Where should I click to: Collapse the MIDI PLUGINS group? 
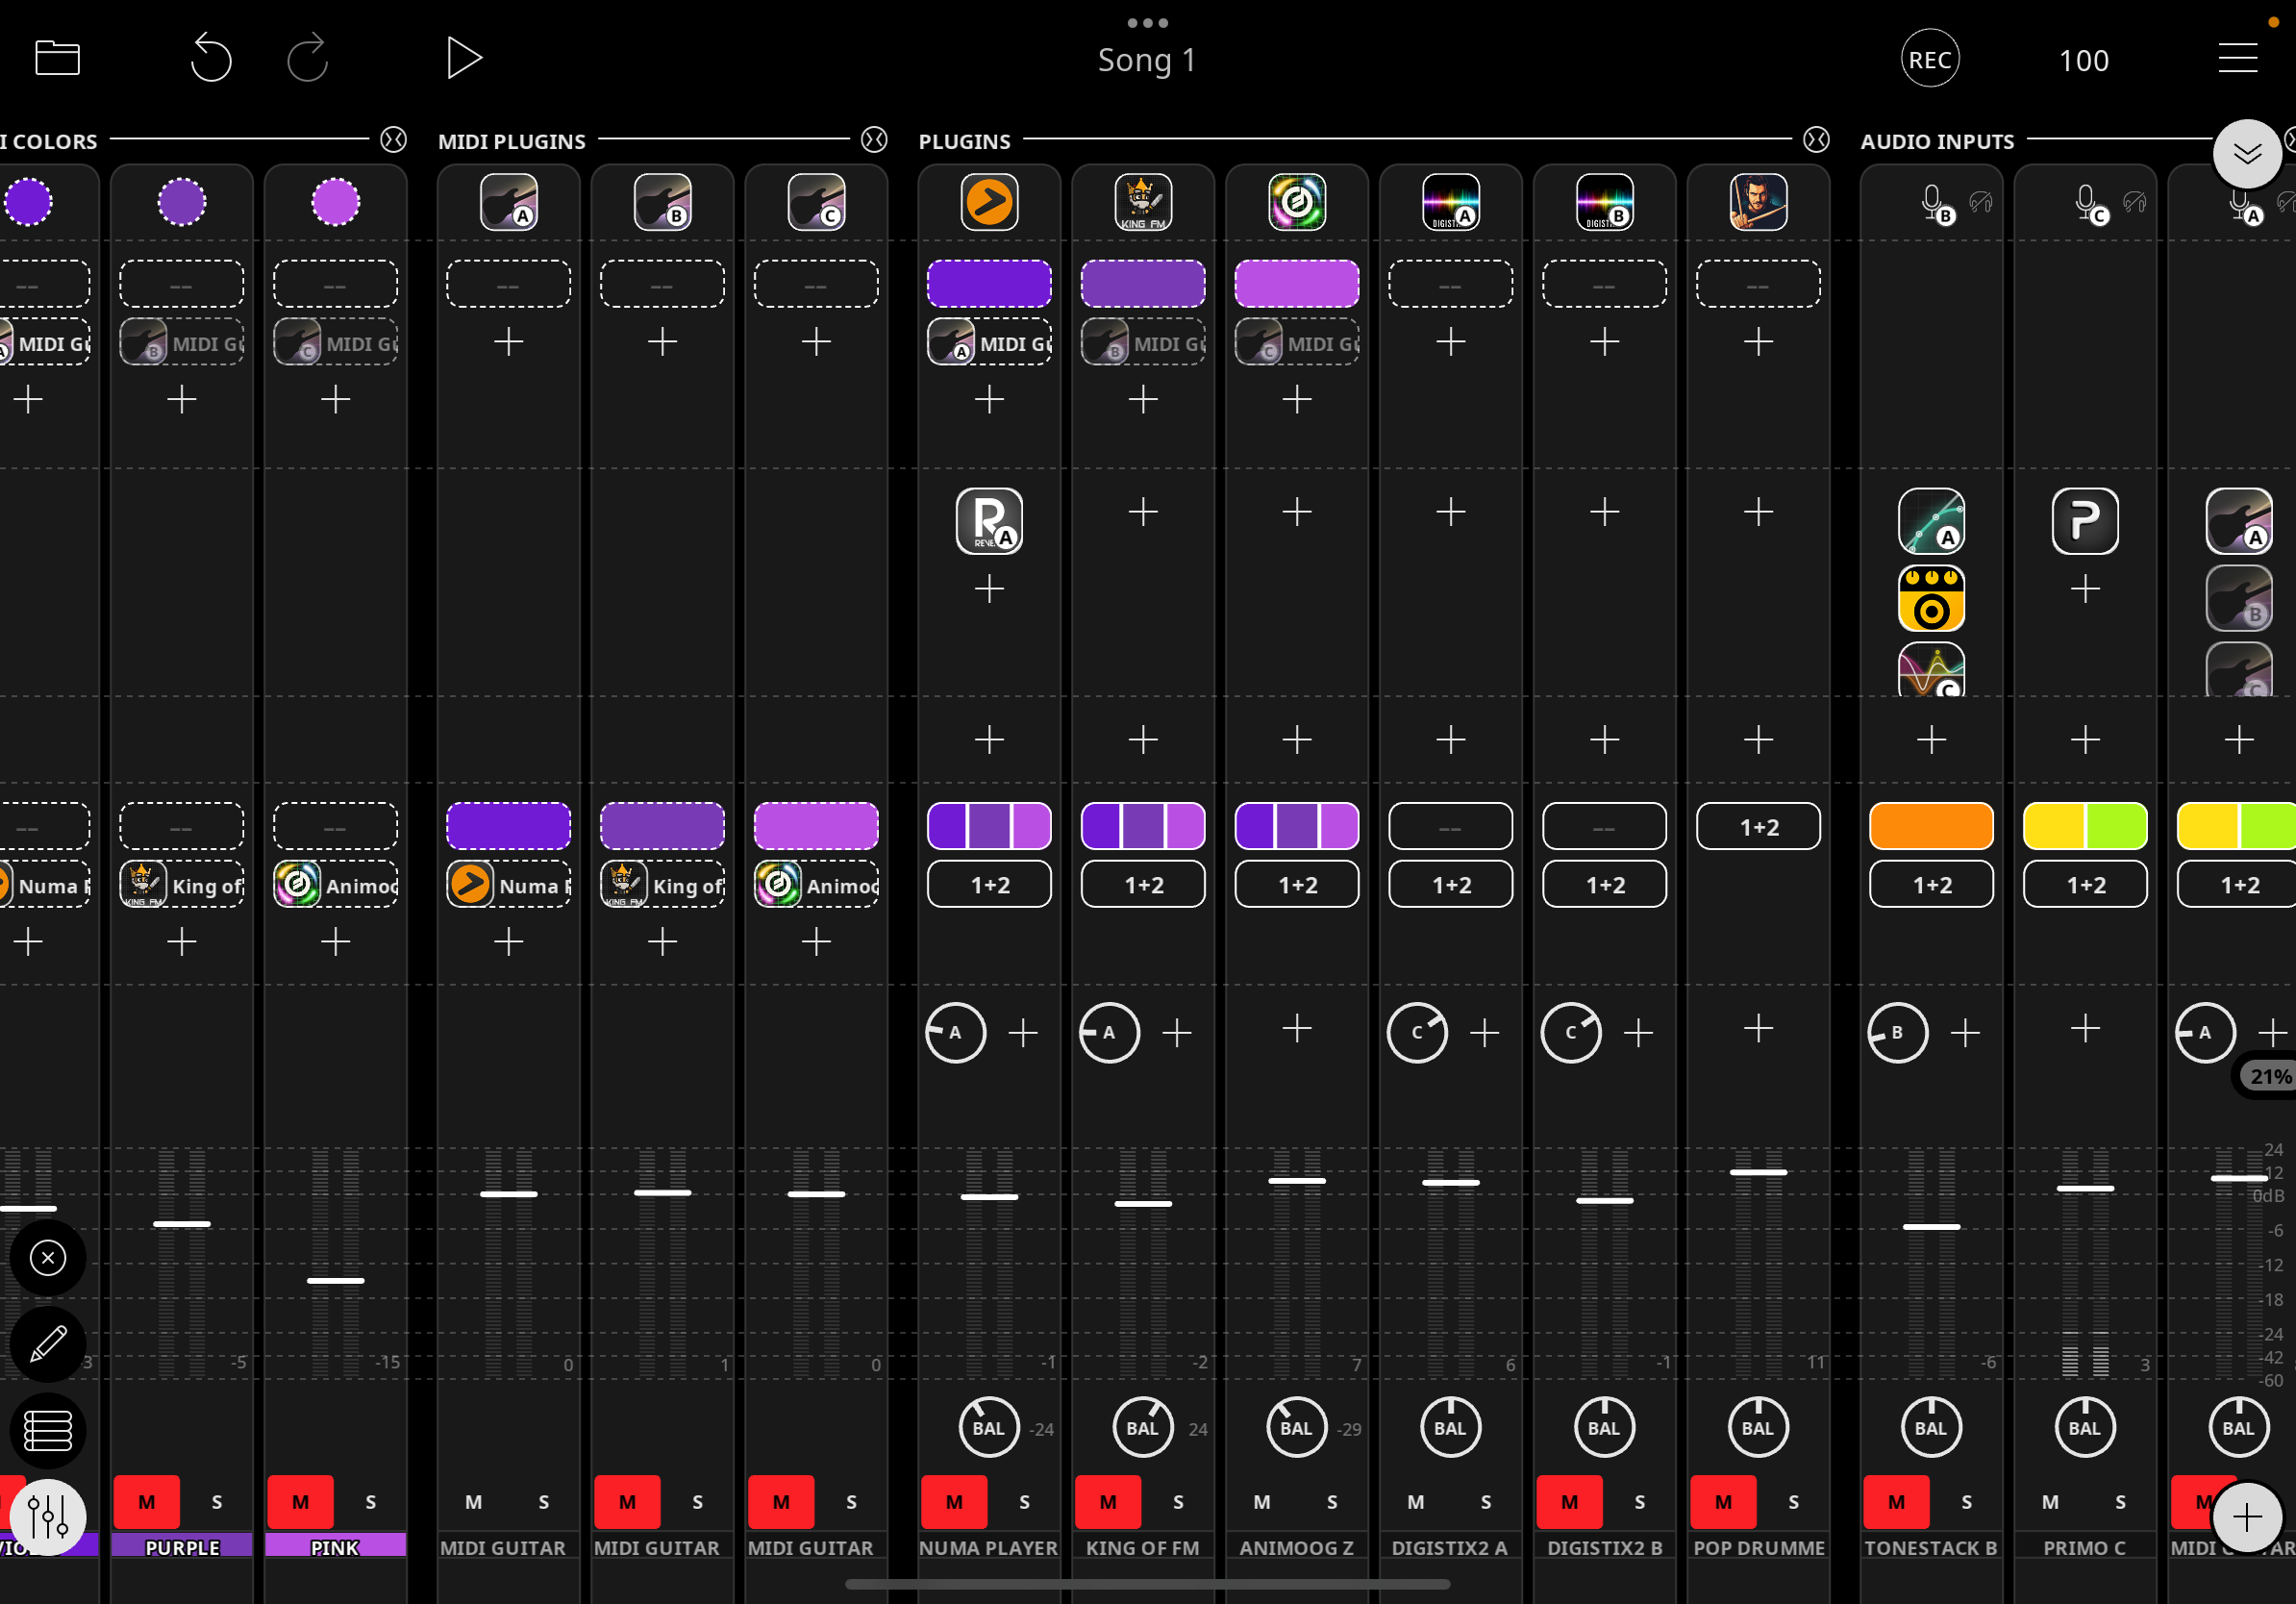point(874,140)
